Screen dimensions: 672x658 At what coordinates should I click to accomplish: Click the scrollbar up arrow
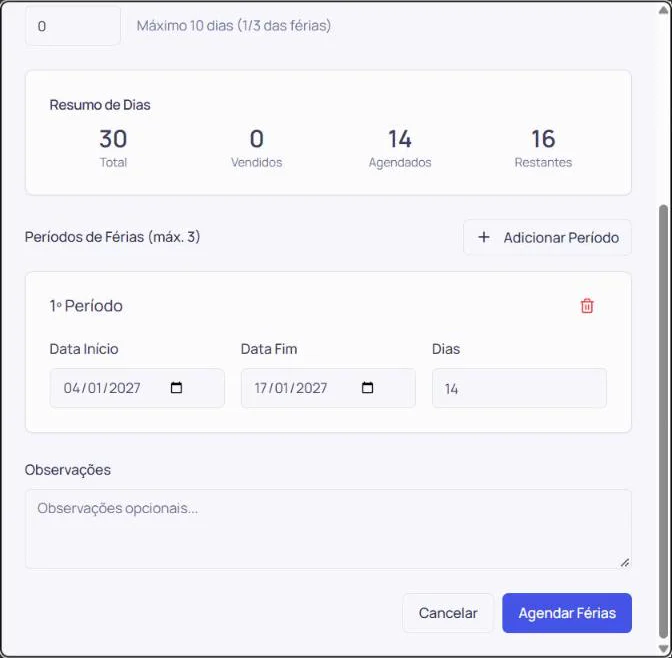pyautogui.click(x=663, y=10)
